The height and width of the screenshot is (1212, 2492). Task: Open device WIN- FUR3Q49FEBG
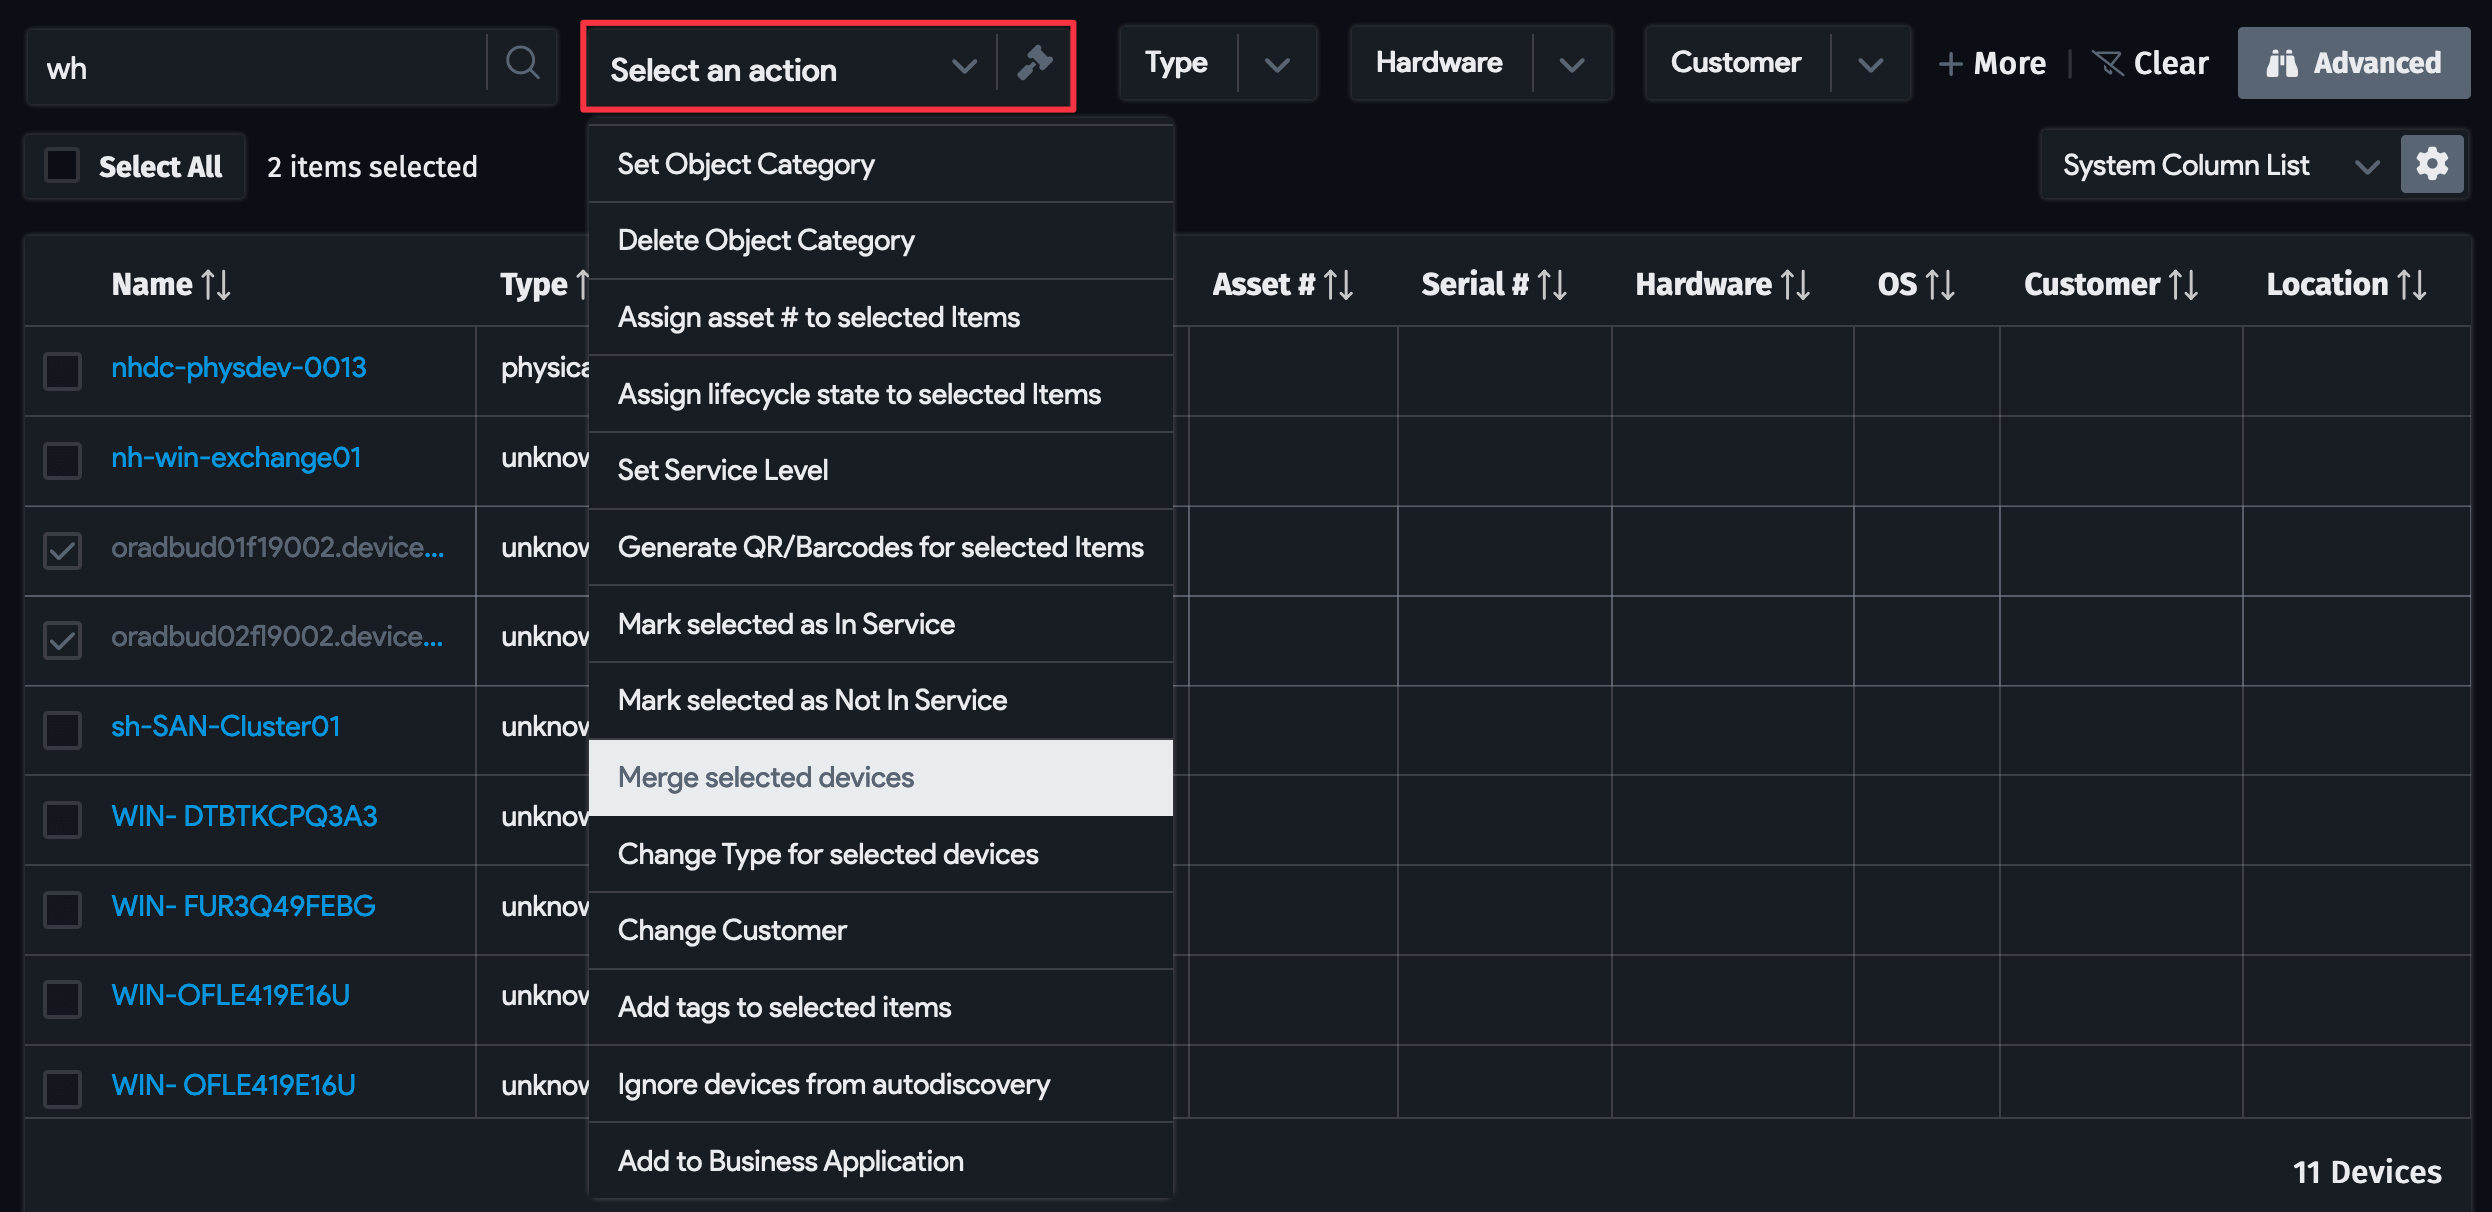tap(244, 907)
